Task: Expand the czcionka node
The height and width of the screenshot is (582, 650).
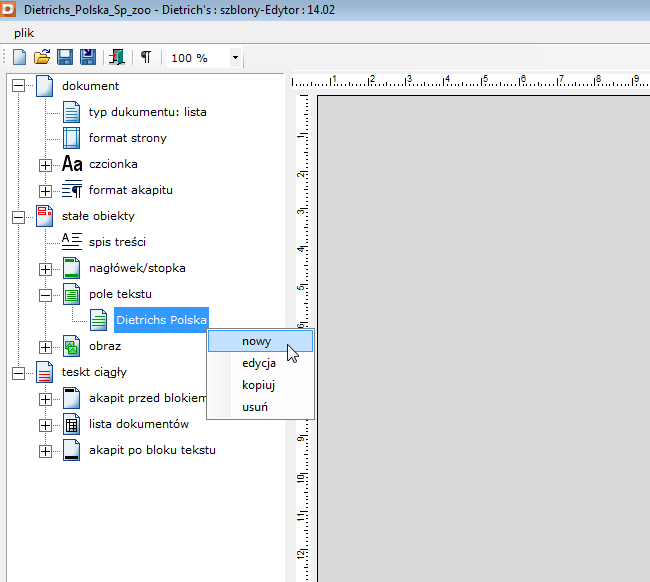Action: click(45, 164)
